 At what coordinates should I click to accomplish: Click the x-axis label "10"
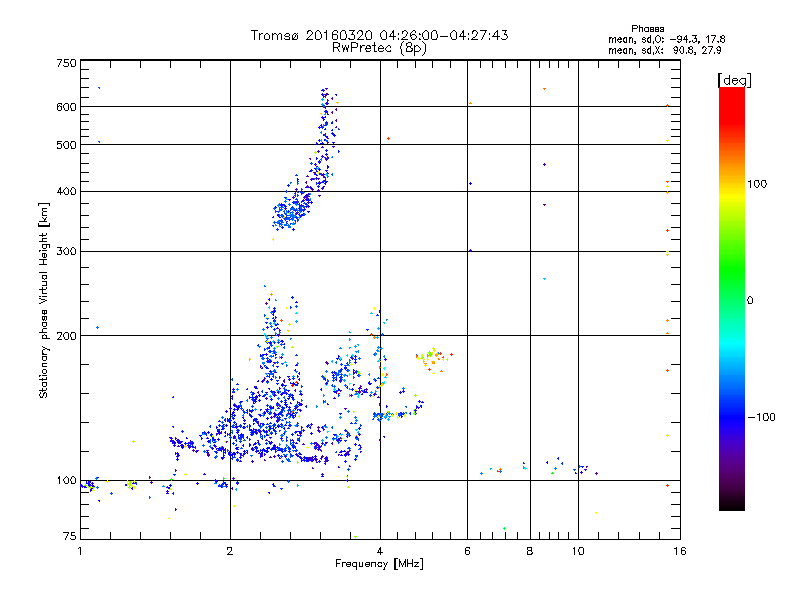point(578,551)
